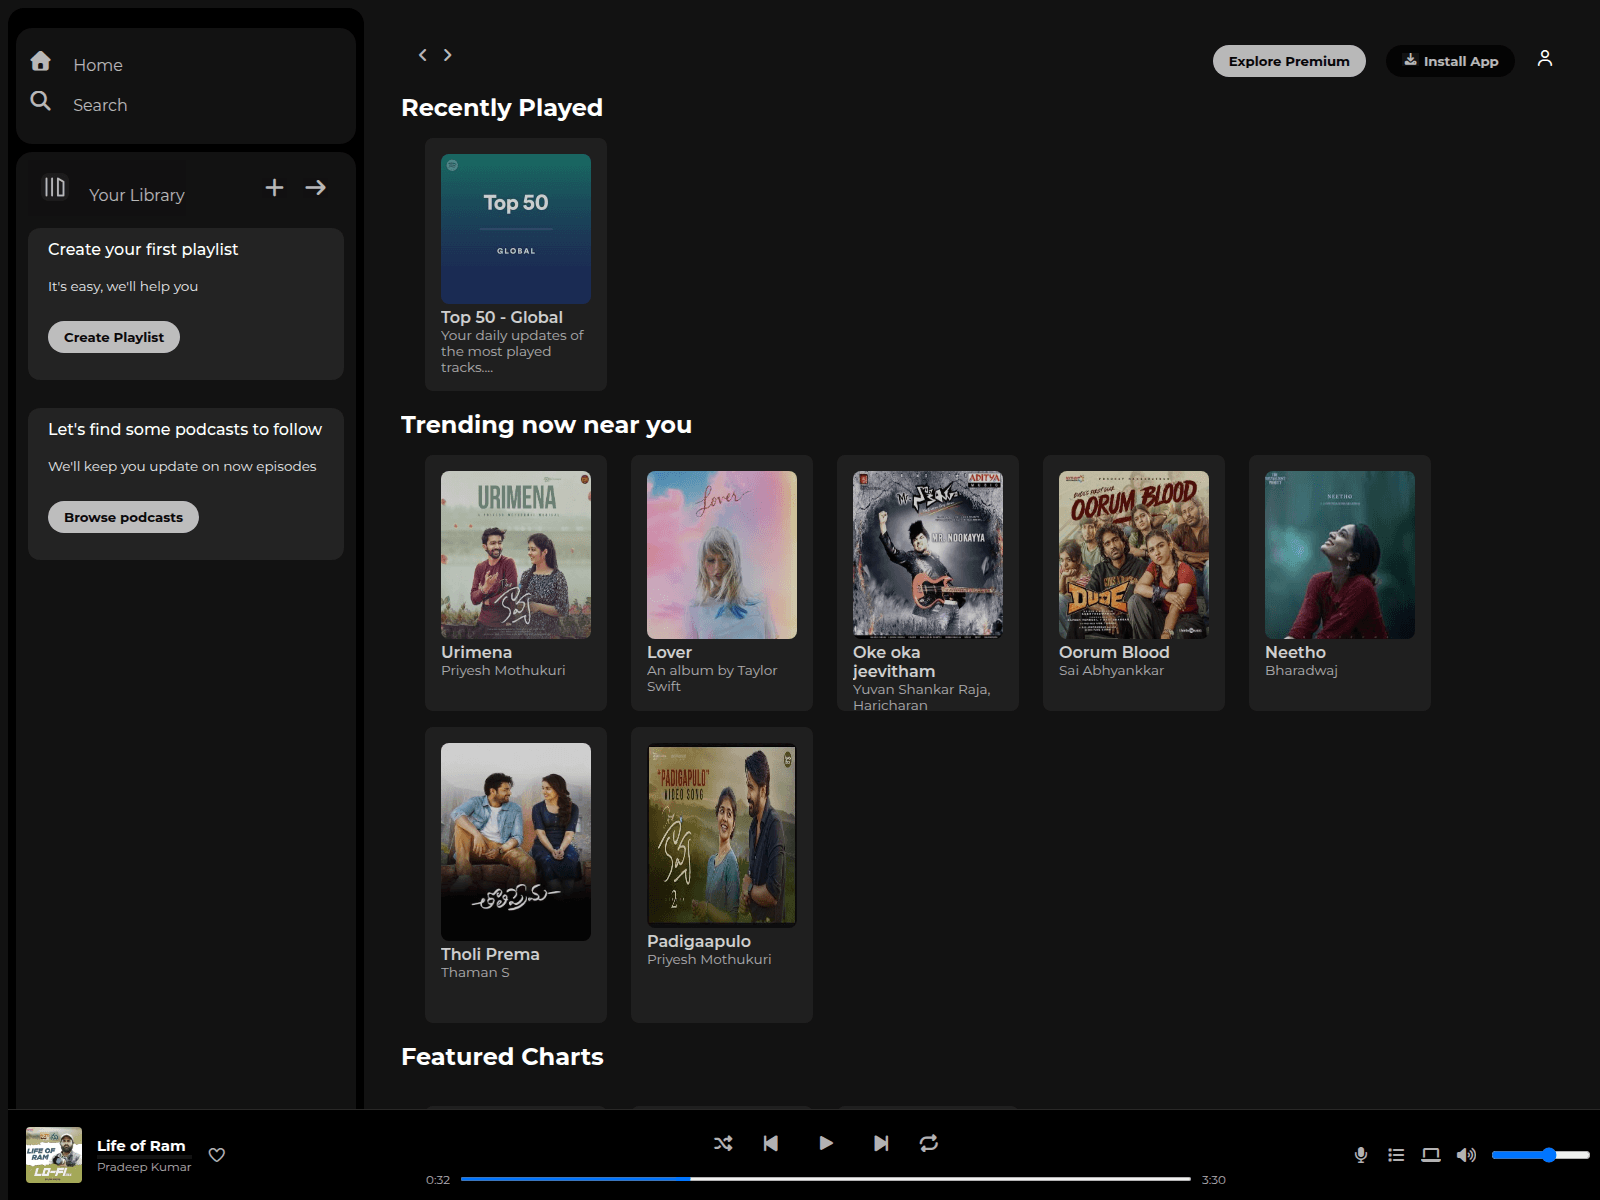Click Explore Premium button
The width and height of the screenshot is (1600, 1200).
coord(1289,61)
